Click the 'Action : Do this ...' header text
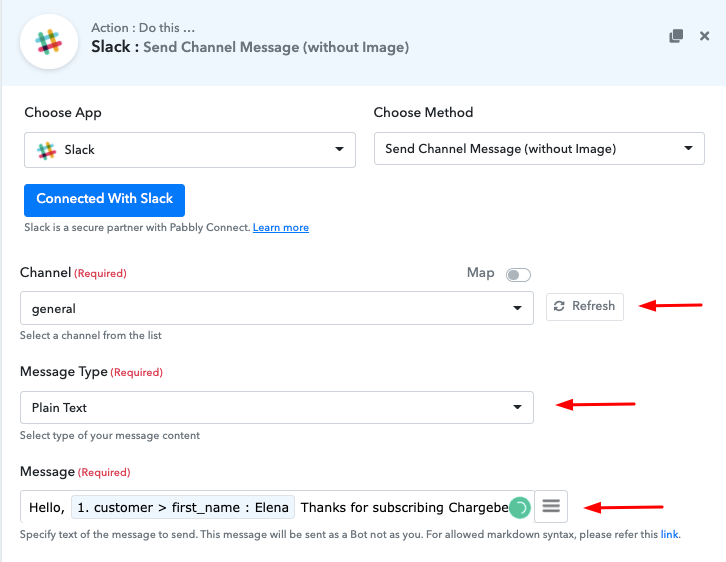 pos(143,28)
